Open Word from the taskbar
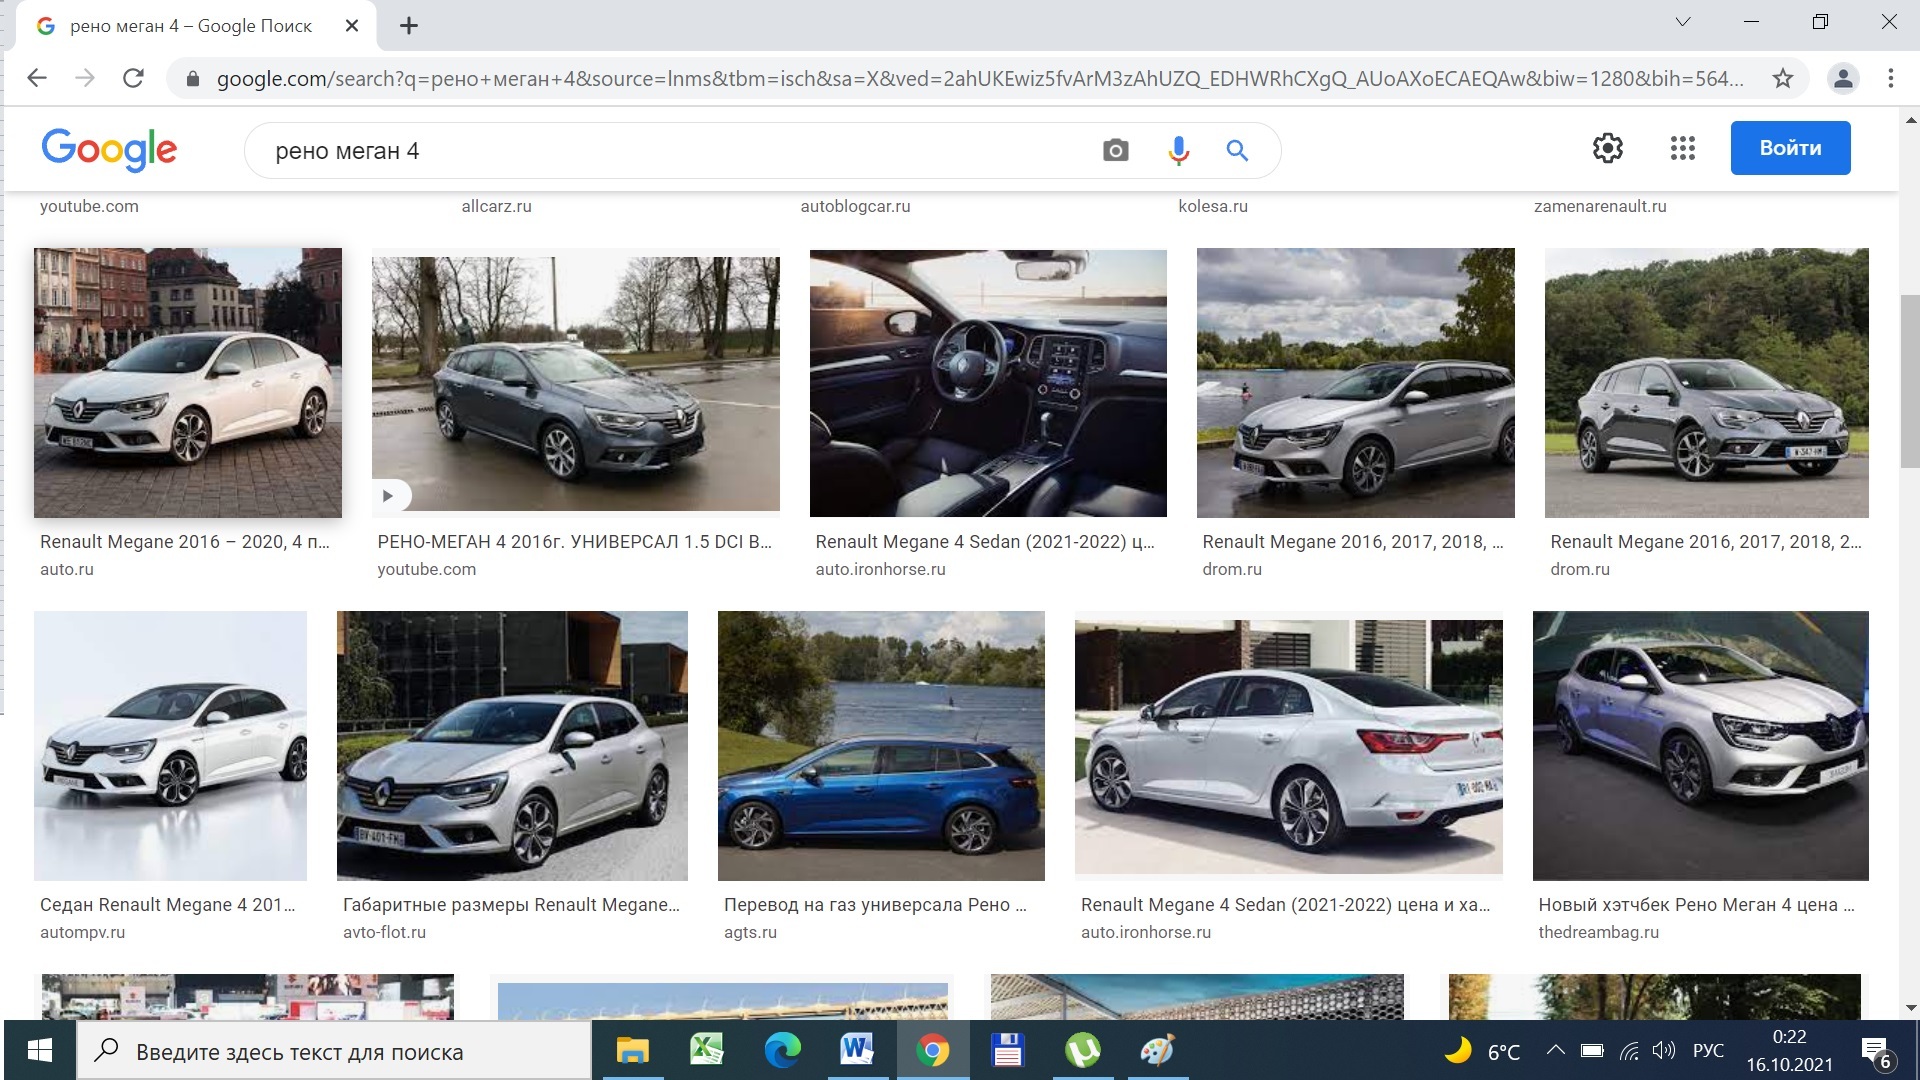Image resolution: width=1920 pixels, height=1080 pixels. pyautogui.click(x=857, y=1051)
